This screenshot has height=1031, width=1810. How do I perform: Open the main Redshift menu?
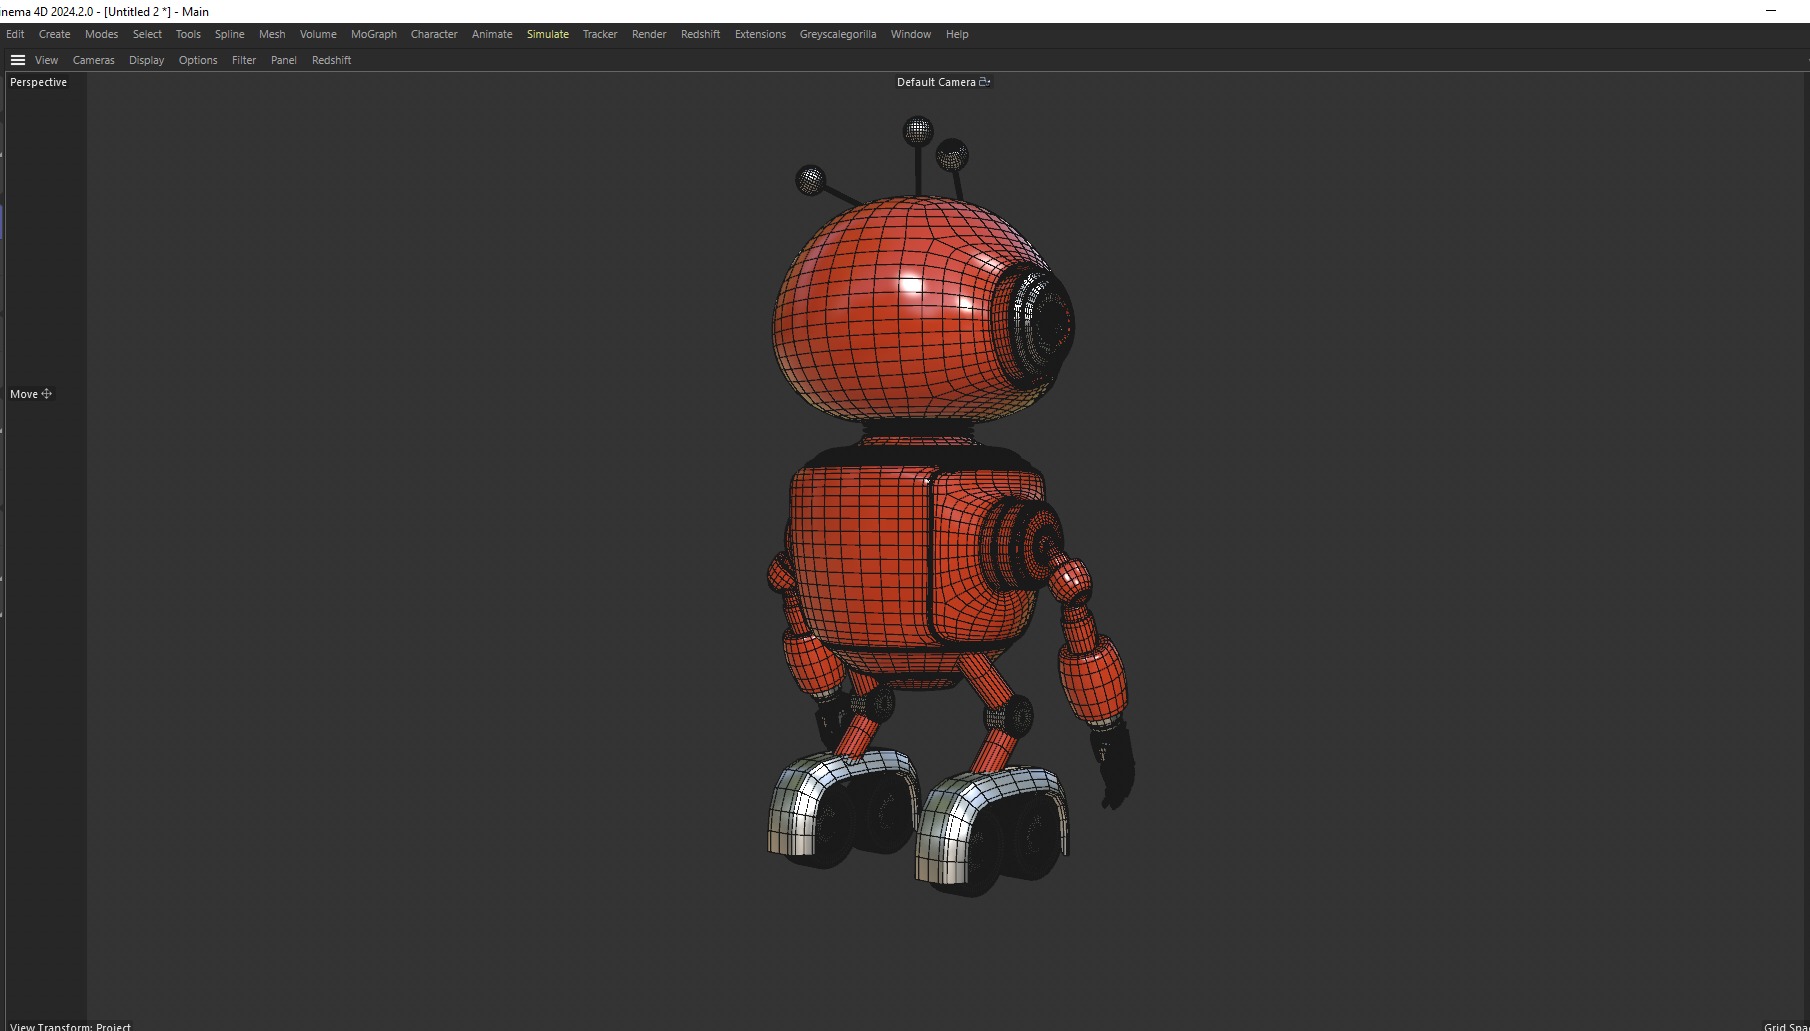click(700, 34)
